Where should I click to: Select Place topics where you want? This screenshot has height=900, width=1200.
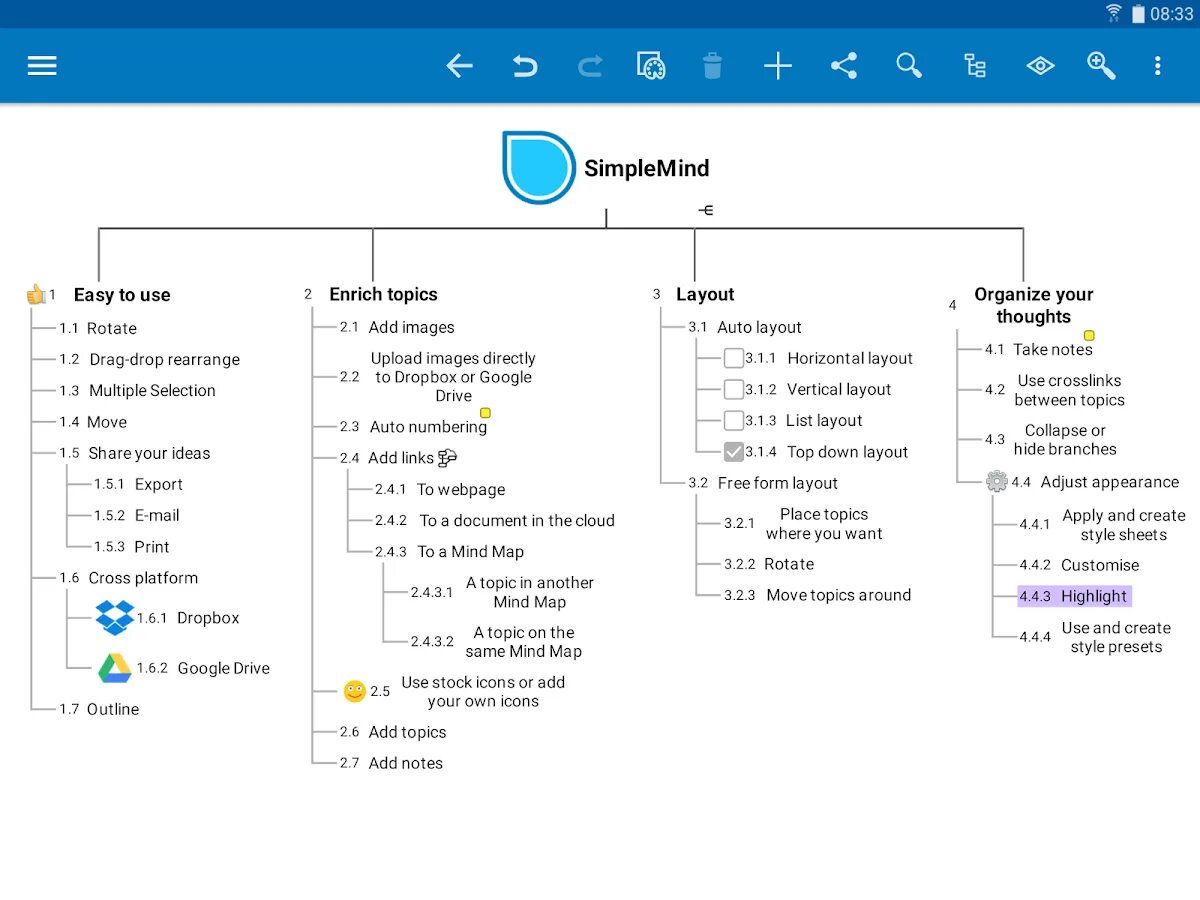[x=824, y=524]
